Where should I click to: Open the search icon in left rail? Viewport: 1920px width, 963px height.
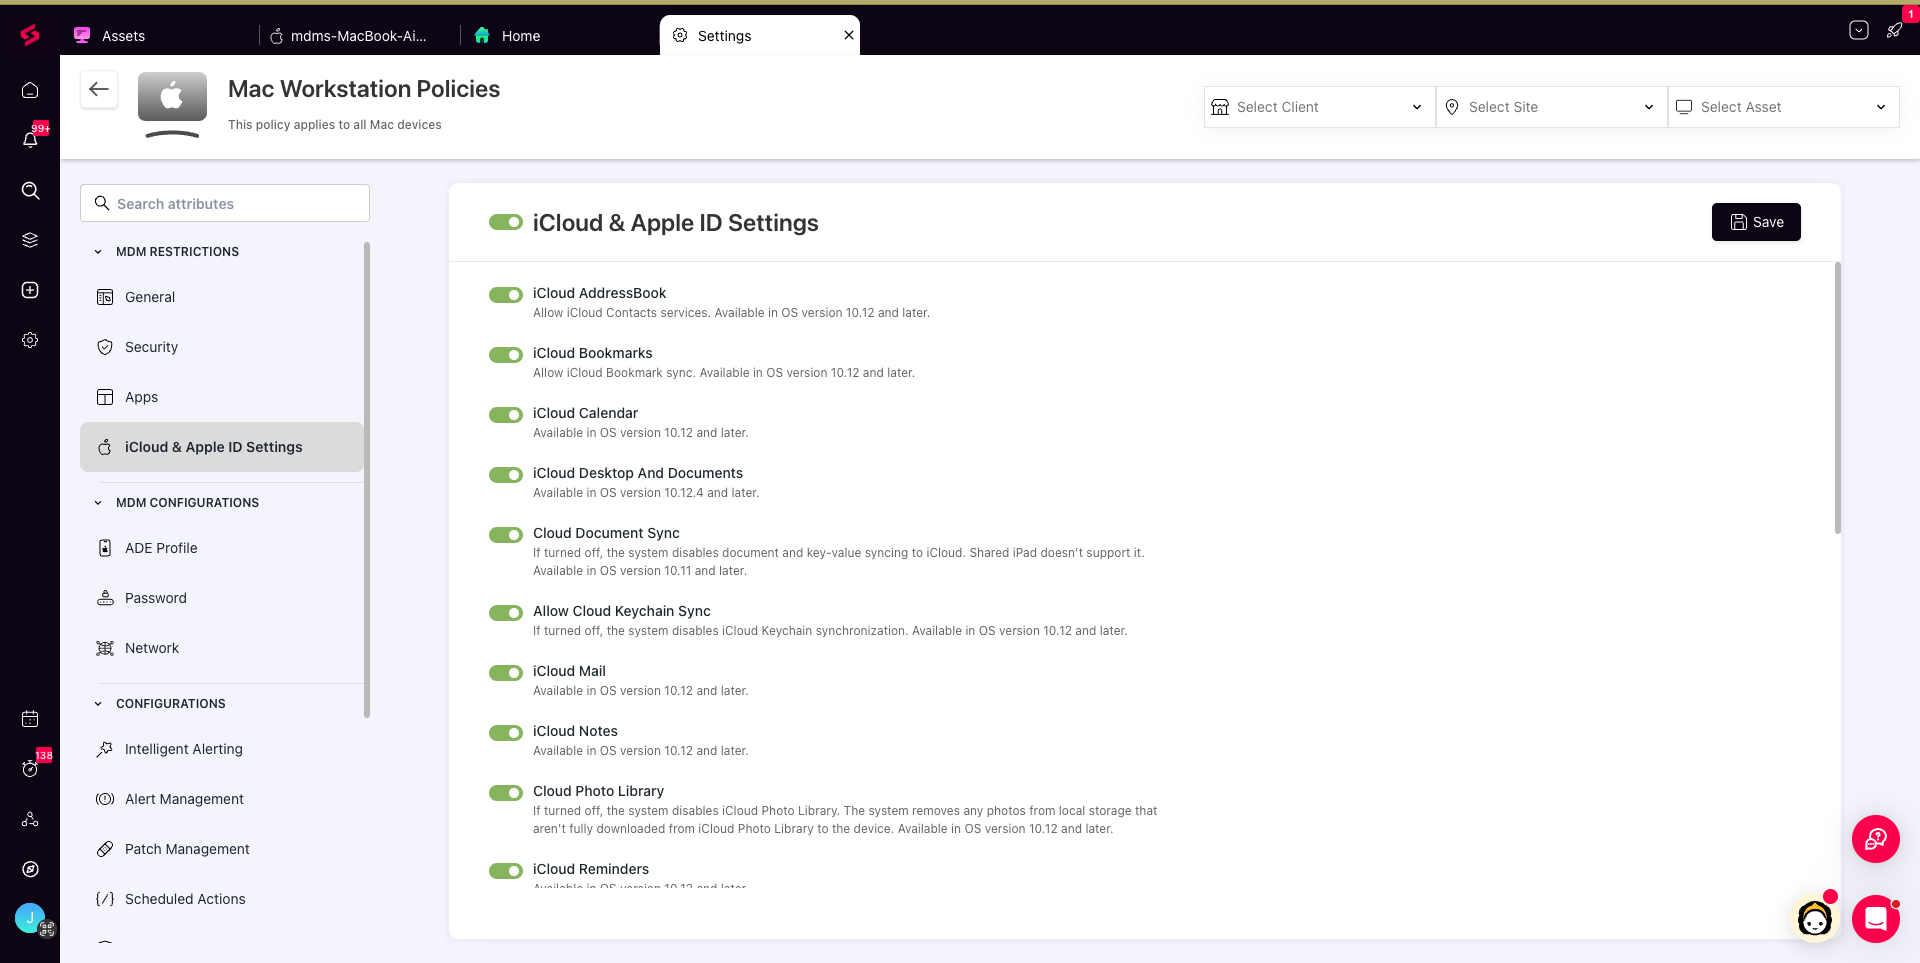30,190
